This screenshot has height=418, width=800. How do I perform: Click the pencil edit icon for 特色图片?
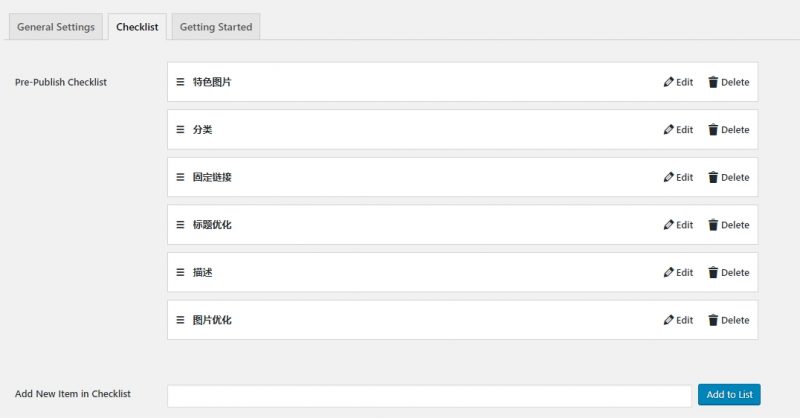pyautogui.click(x=668, y=82)
